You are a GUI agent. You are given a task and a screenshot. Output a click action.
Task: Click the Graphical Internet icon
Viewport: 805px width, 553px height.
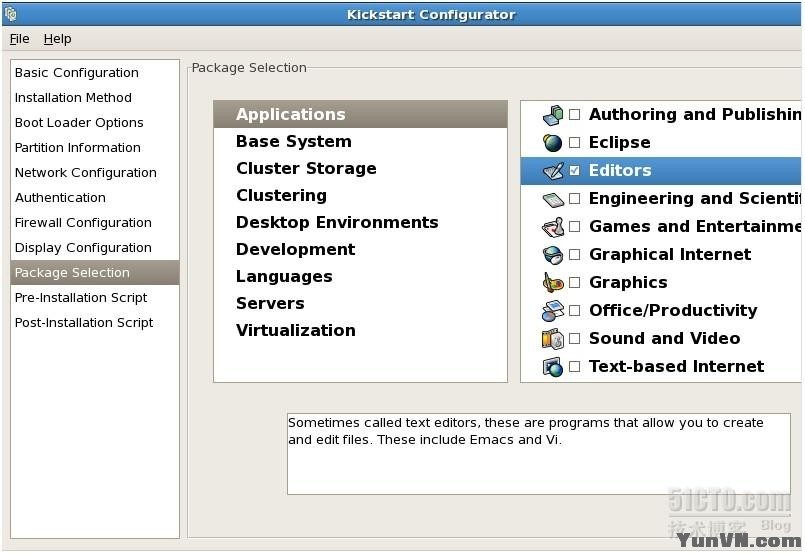(x=553, y=255)
